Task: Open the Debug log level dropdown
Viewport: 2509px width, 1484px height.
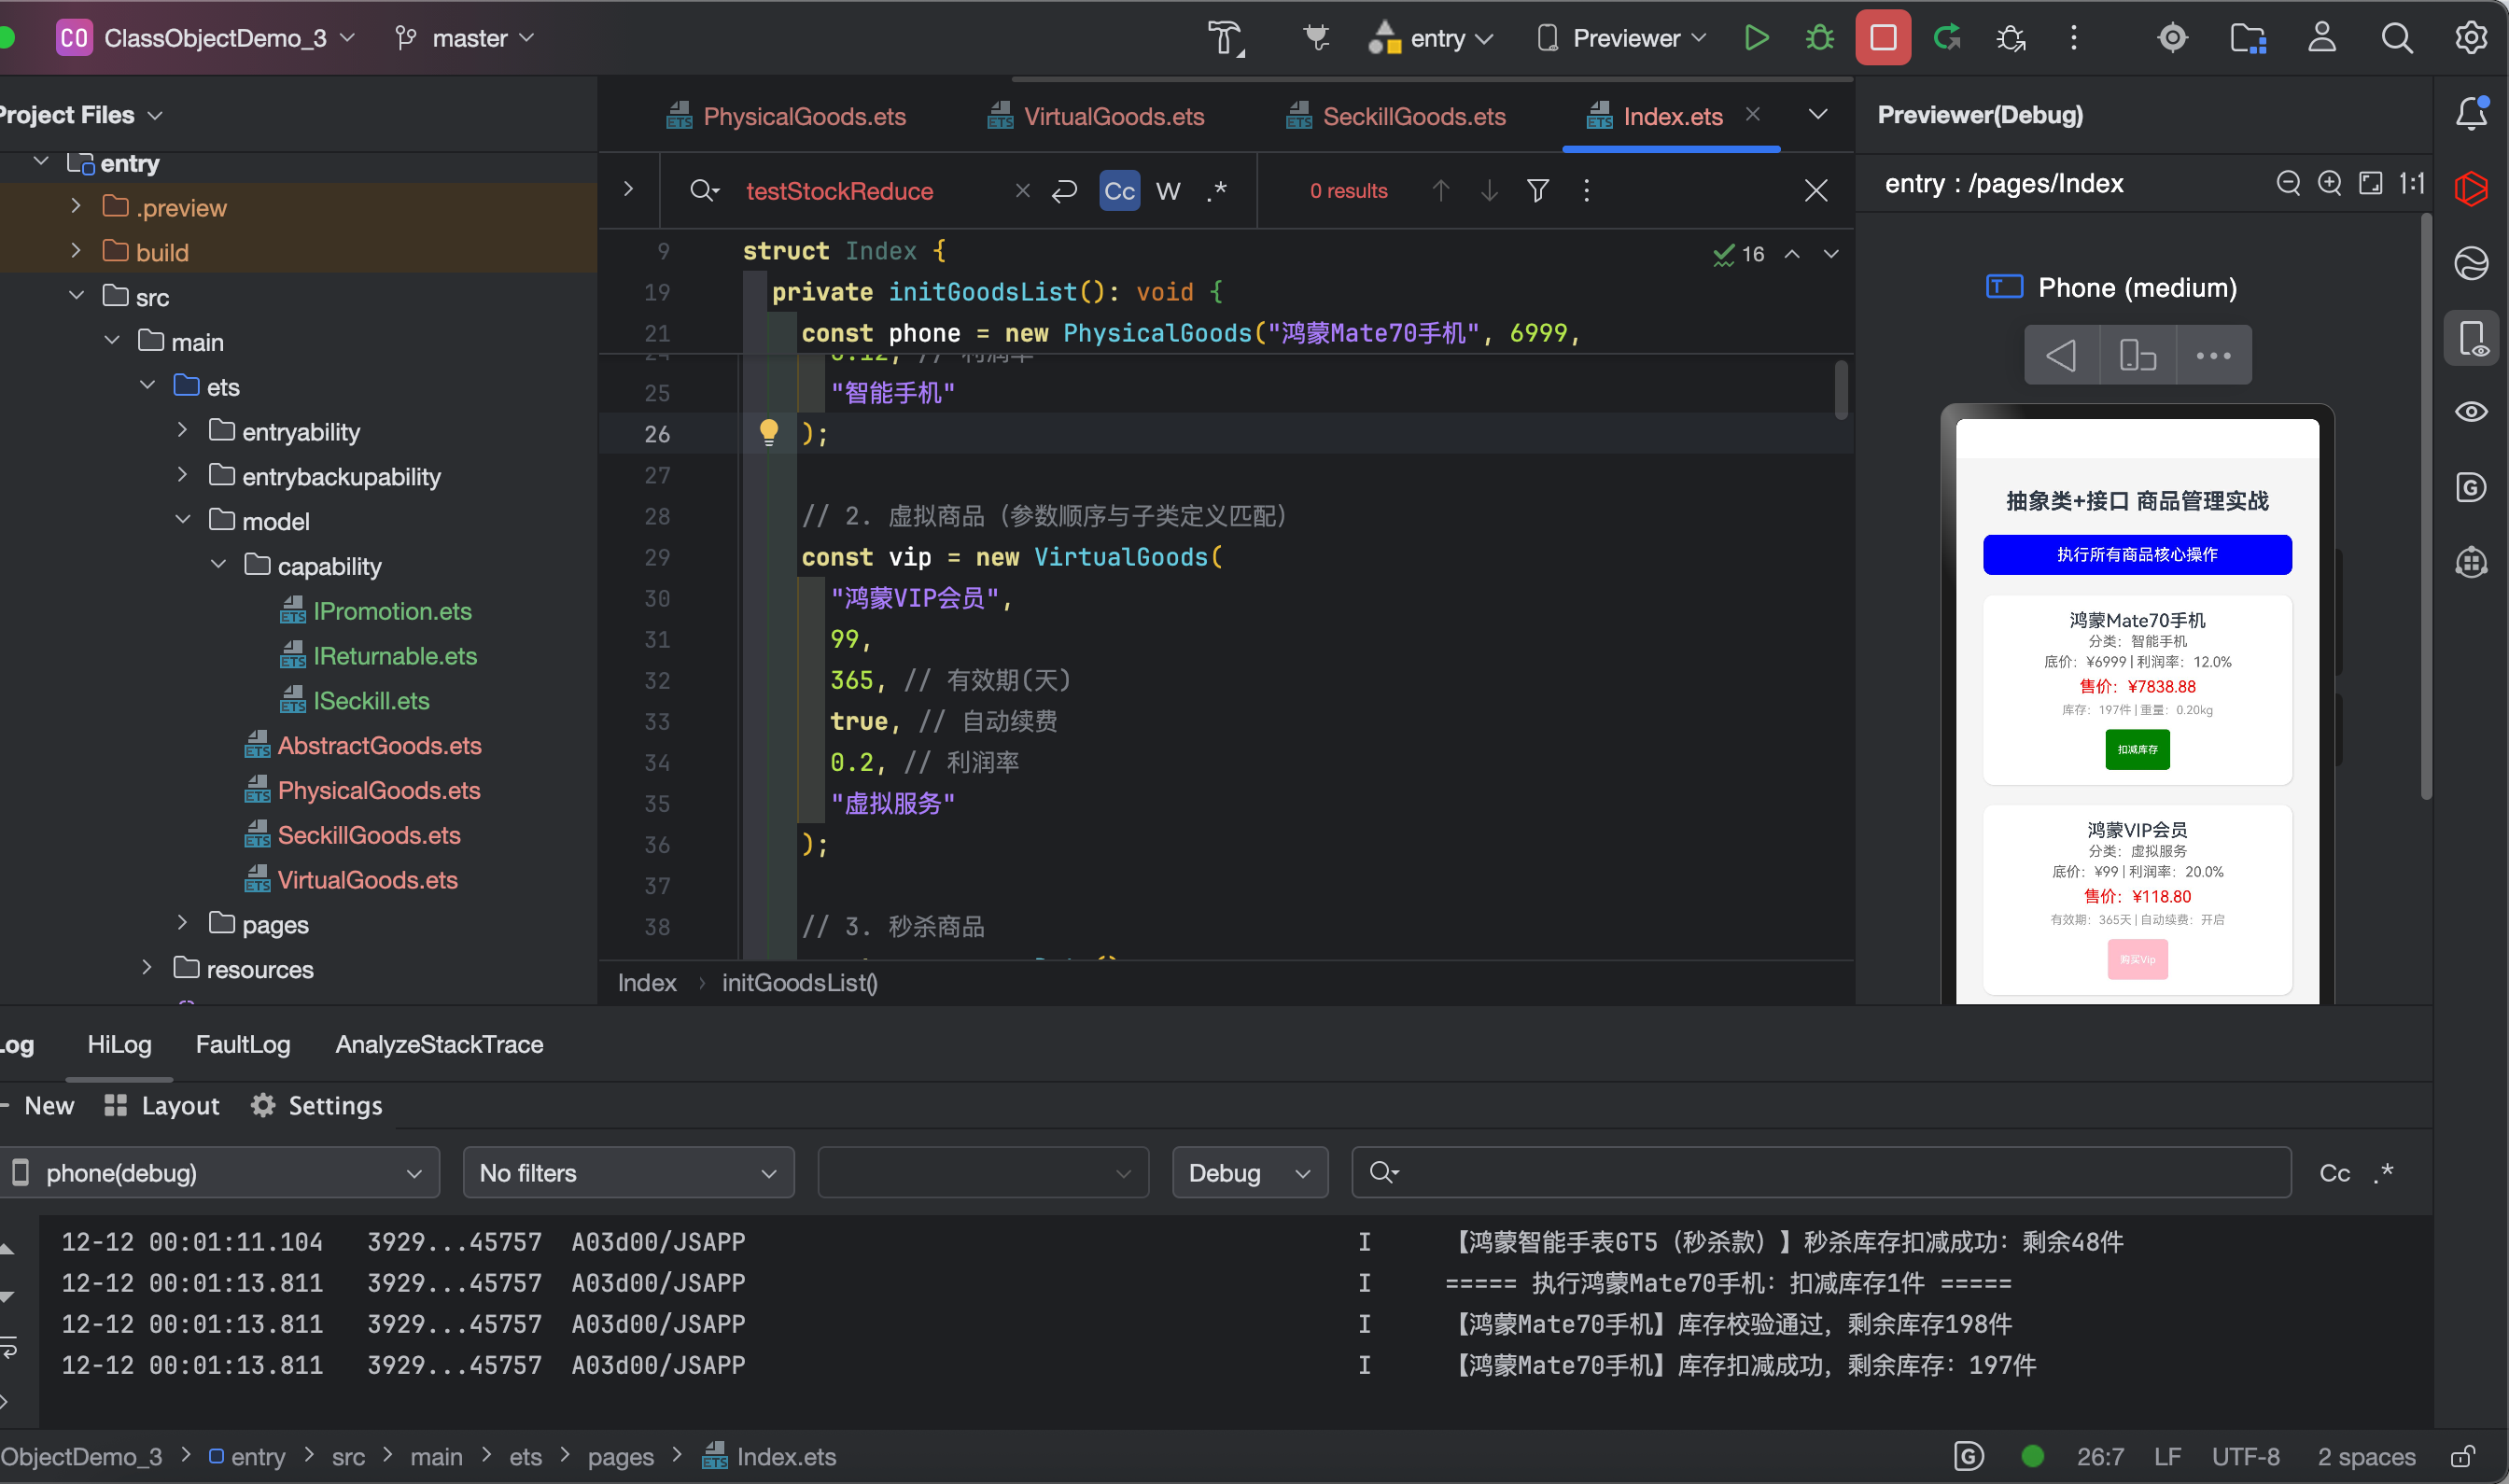Action: (x=1249, y=1173)
